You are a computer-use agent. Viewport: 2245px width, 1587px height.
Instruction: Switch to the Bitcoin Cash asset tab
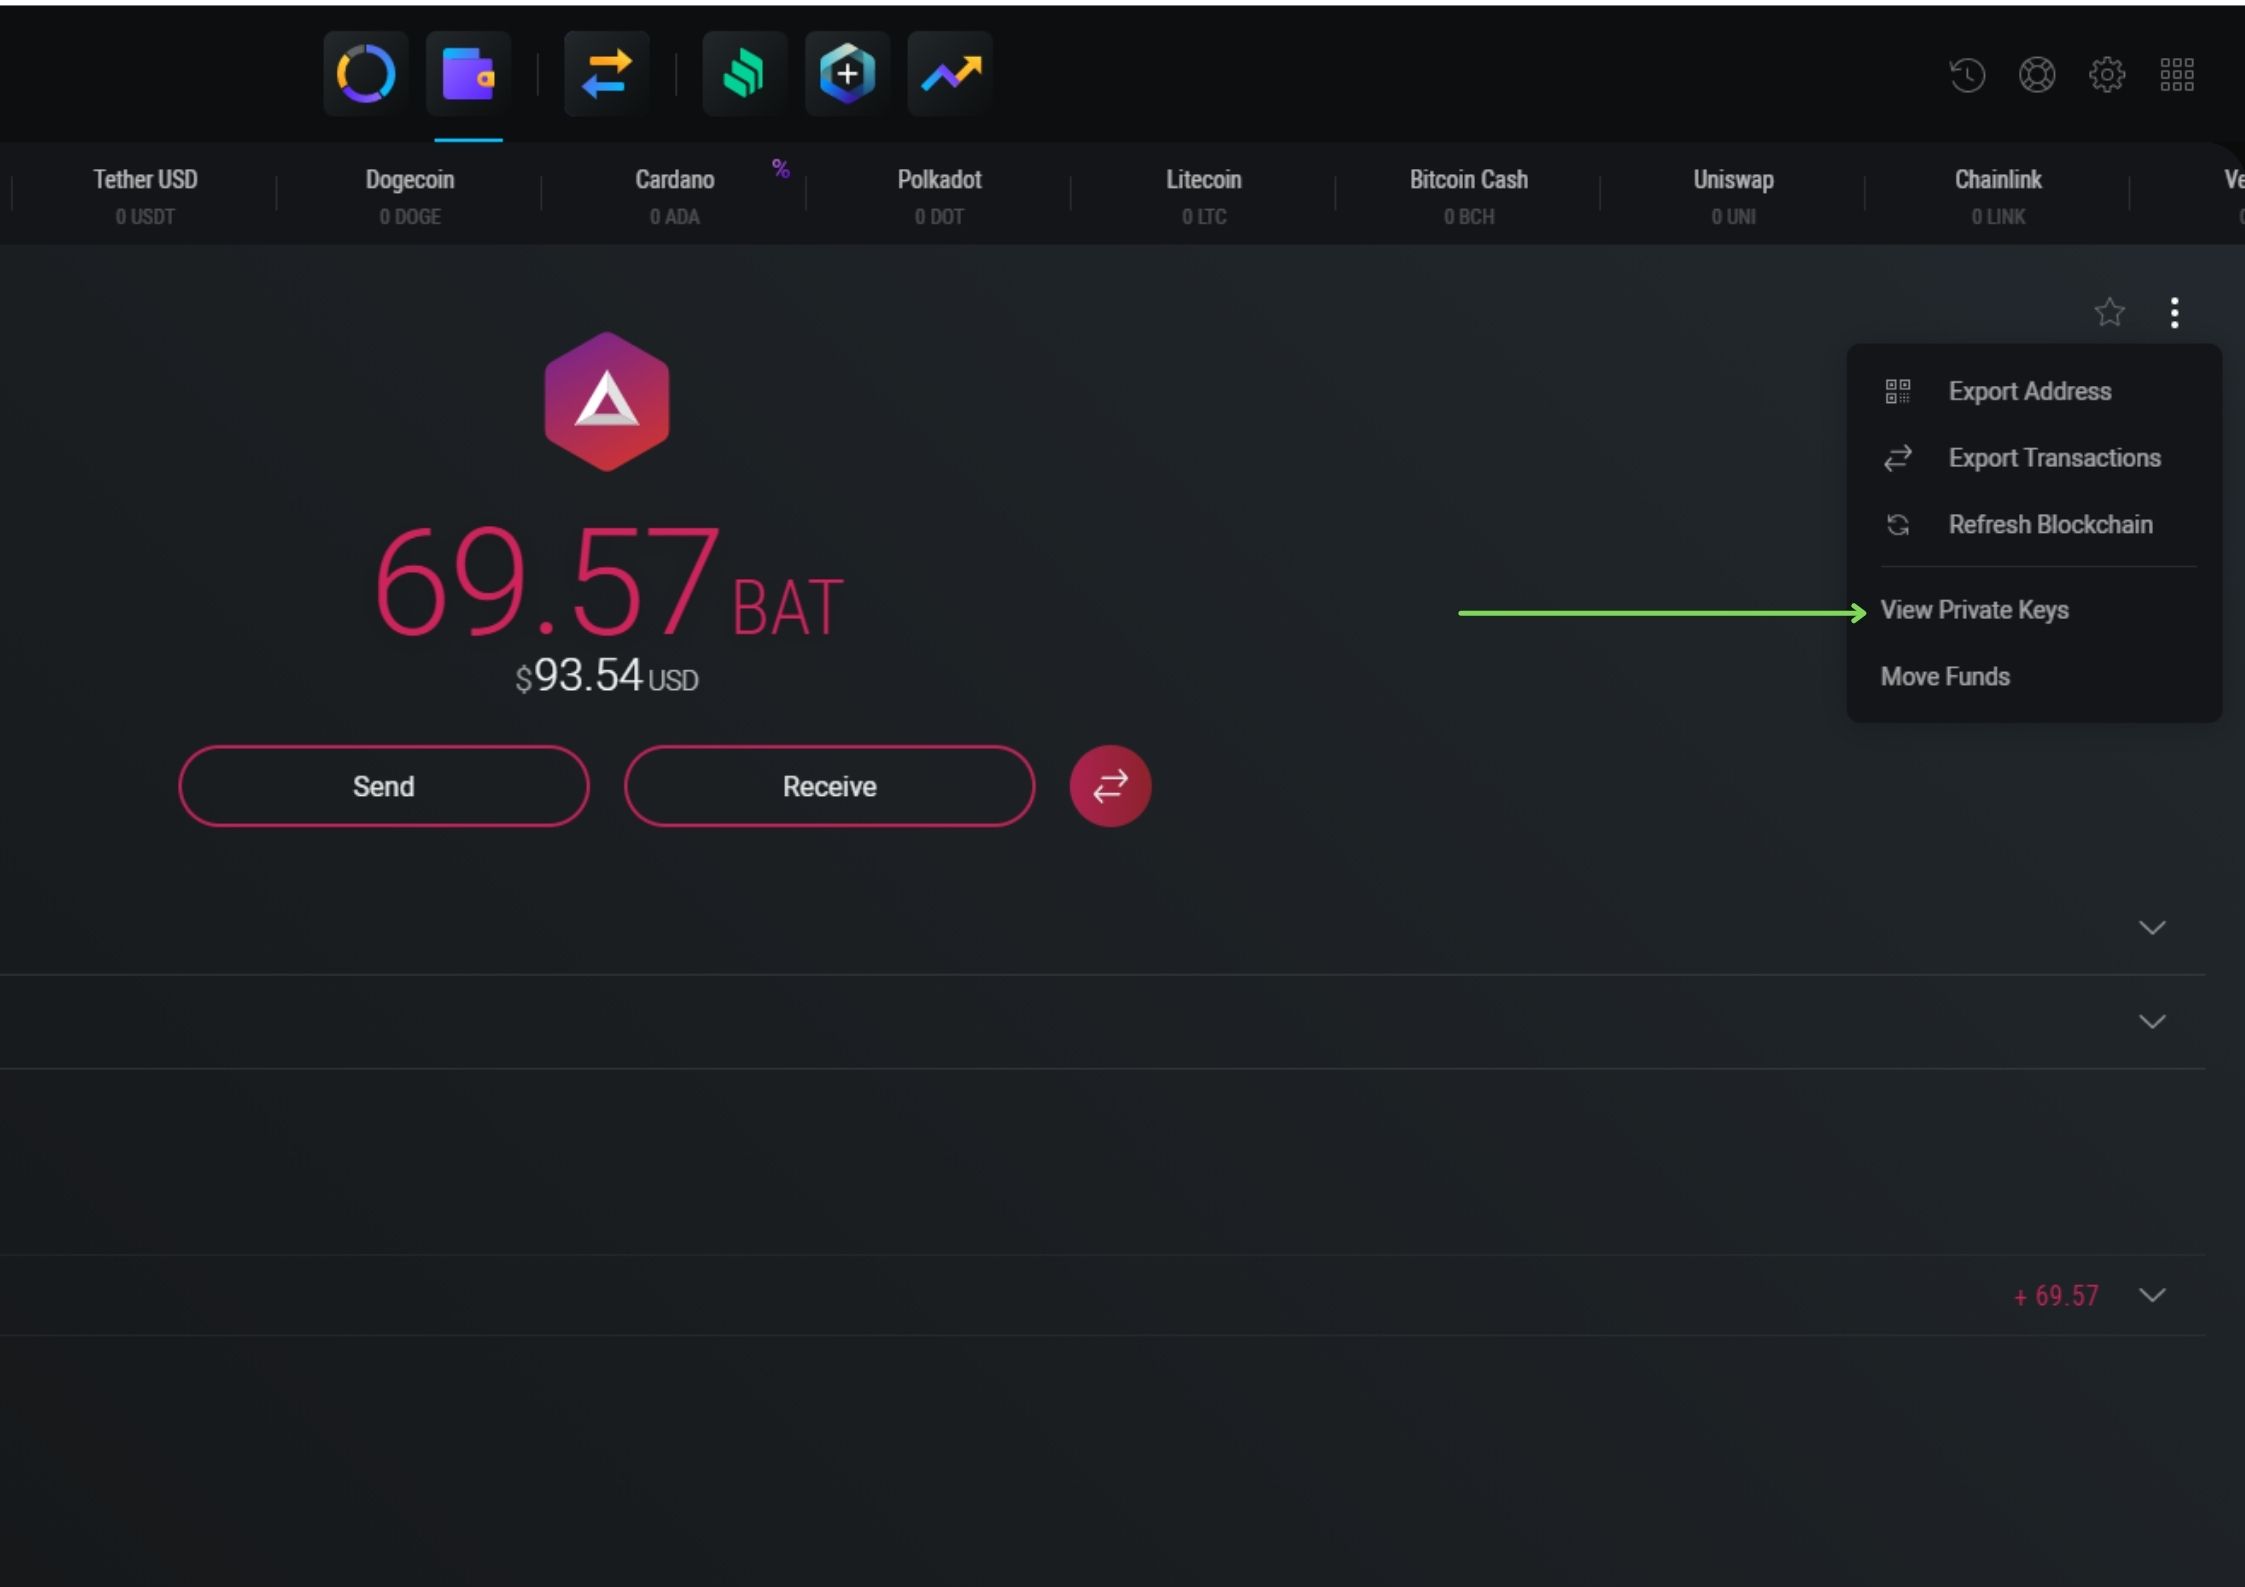(1469, 196)
